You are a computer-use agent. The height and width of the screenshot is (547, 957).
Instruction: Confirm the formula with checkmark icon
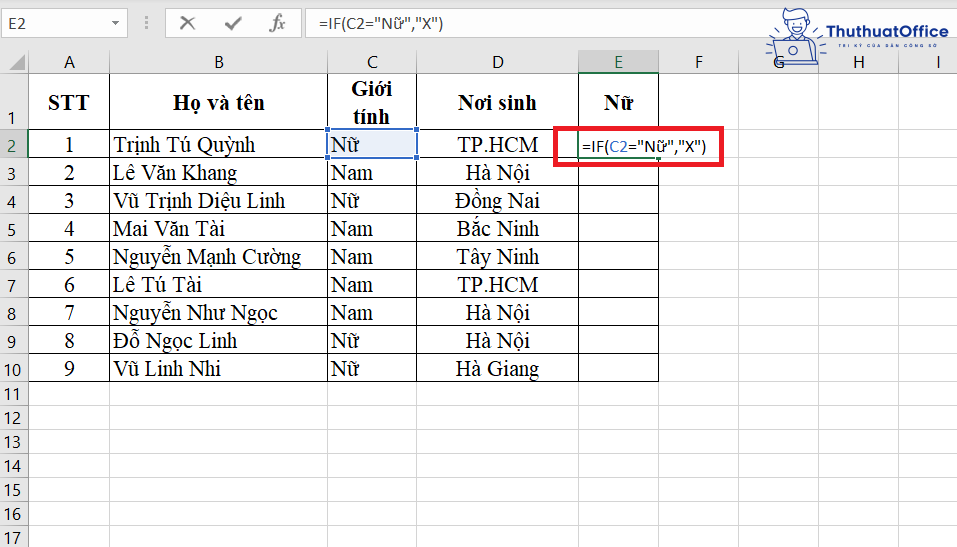pos(233,23)
